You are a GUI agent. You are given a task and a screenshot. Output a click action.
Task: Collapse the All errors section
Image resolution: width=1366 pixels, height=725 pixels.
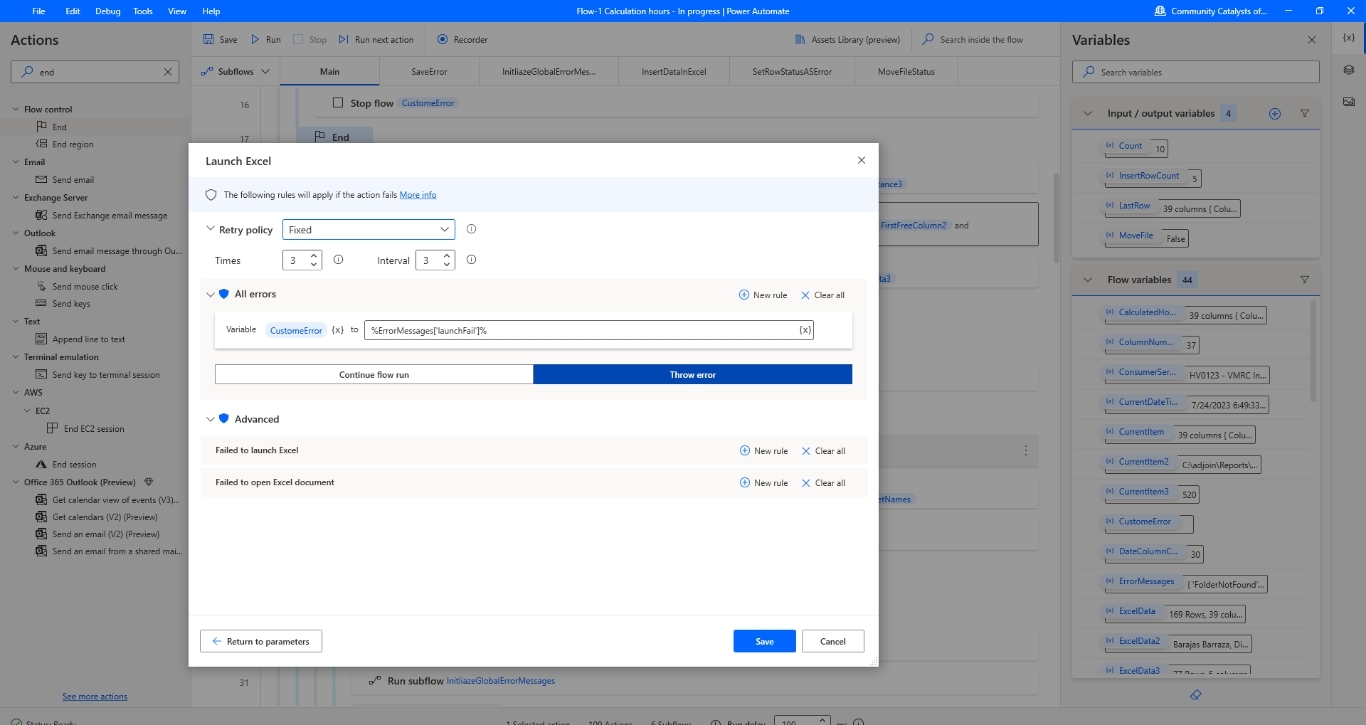(x=210, y=294)
